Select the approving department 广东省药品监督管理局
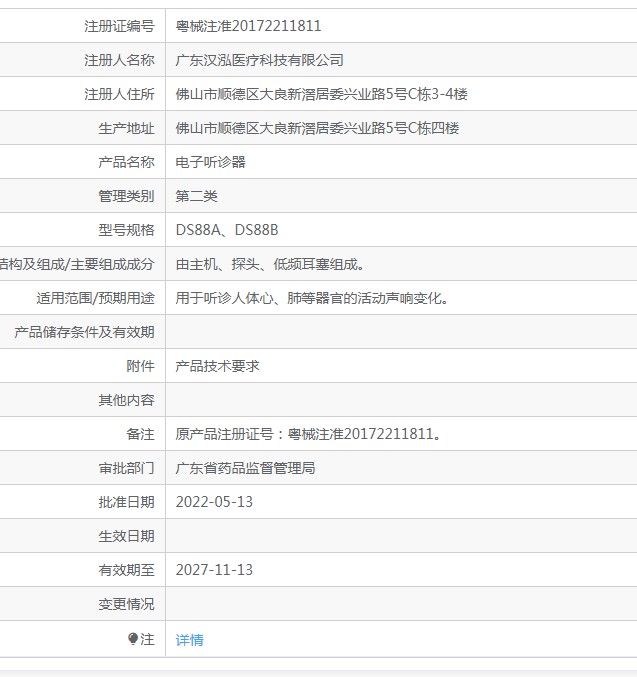 click(x=245, y=468)
